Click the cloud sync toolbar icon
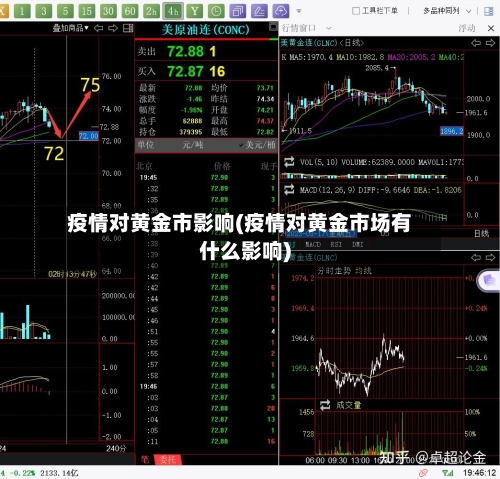The width and height of the screenshot is (500, 479). (281, 11)
